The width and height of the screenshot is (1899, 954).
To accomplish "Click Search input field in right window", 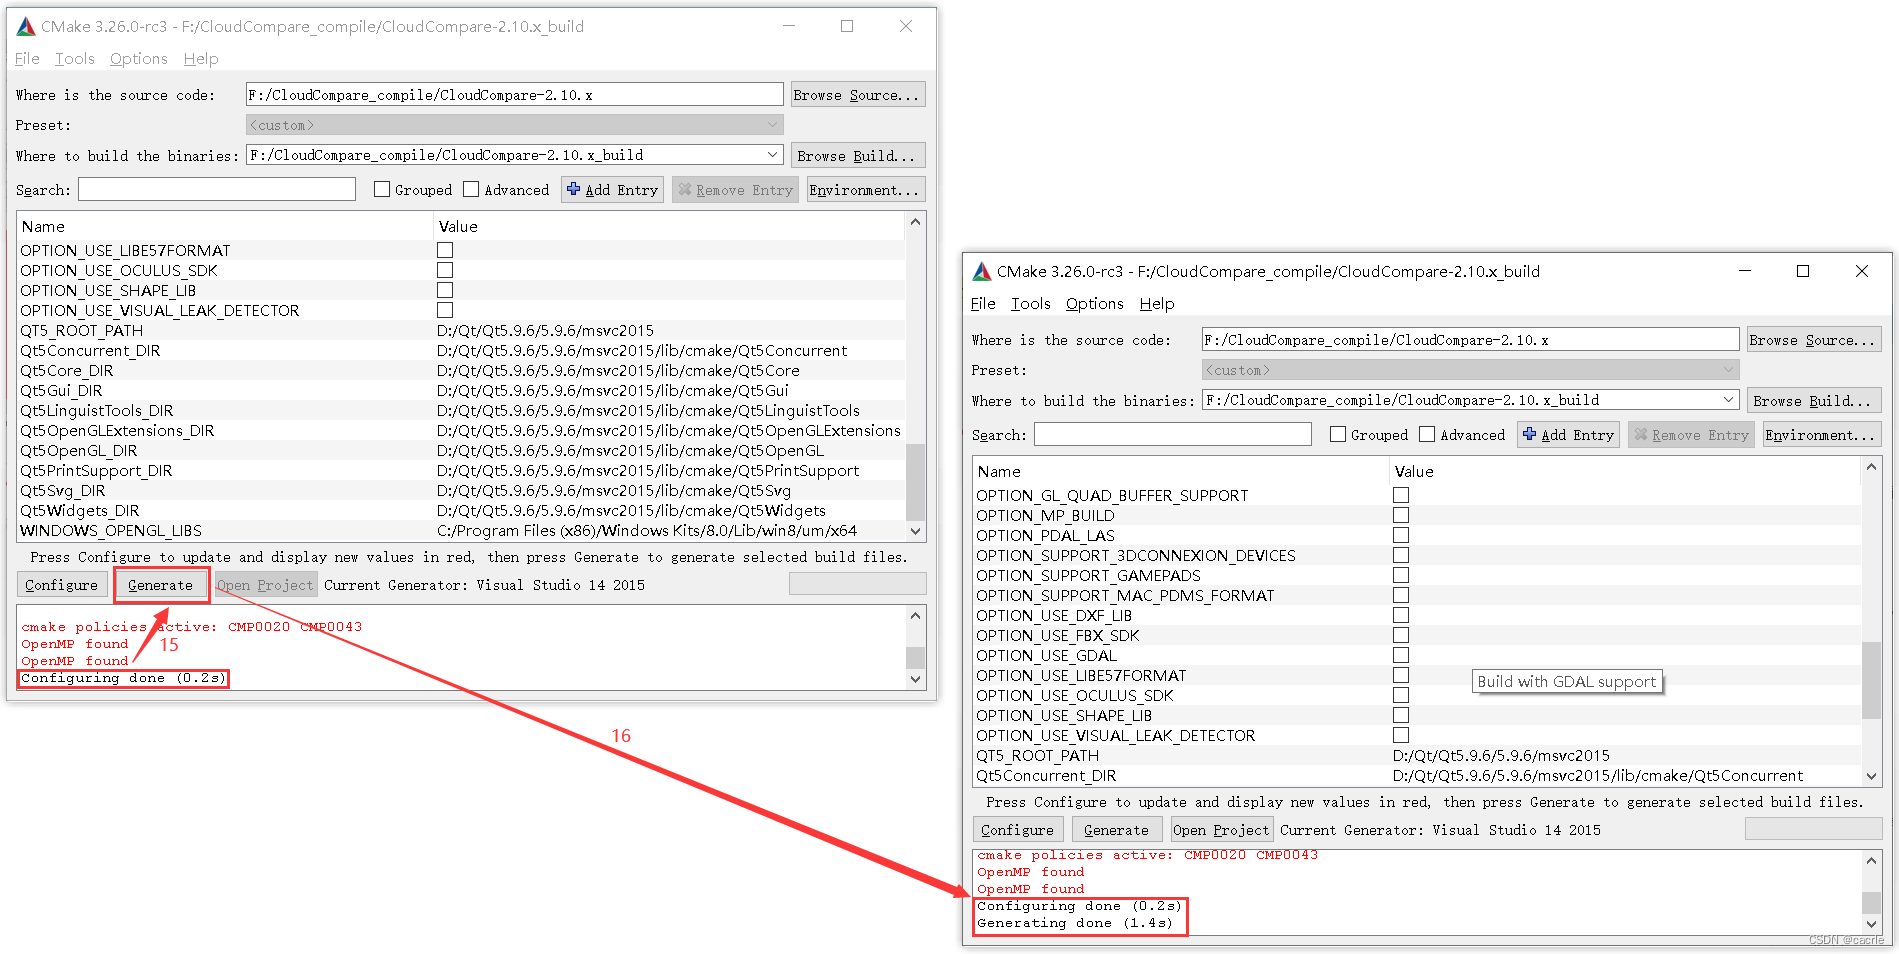I will (1173, 435).
